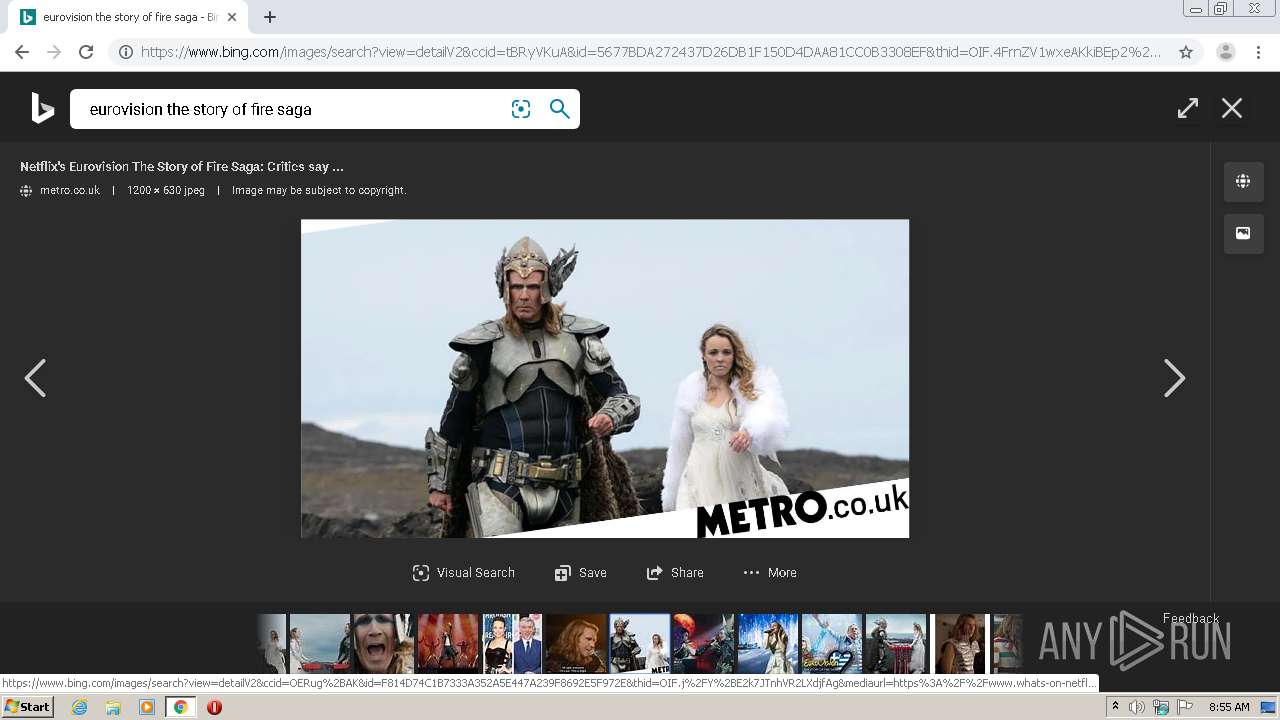
Task: Save the image to collection
Action: pyautogui.click(x=581, y=573)
